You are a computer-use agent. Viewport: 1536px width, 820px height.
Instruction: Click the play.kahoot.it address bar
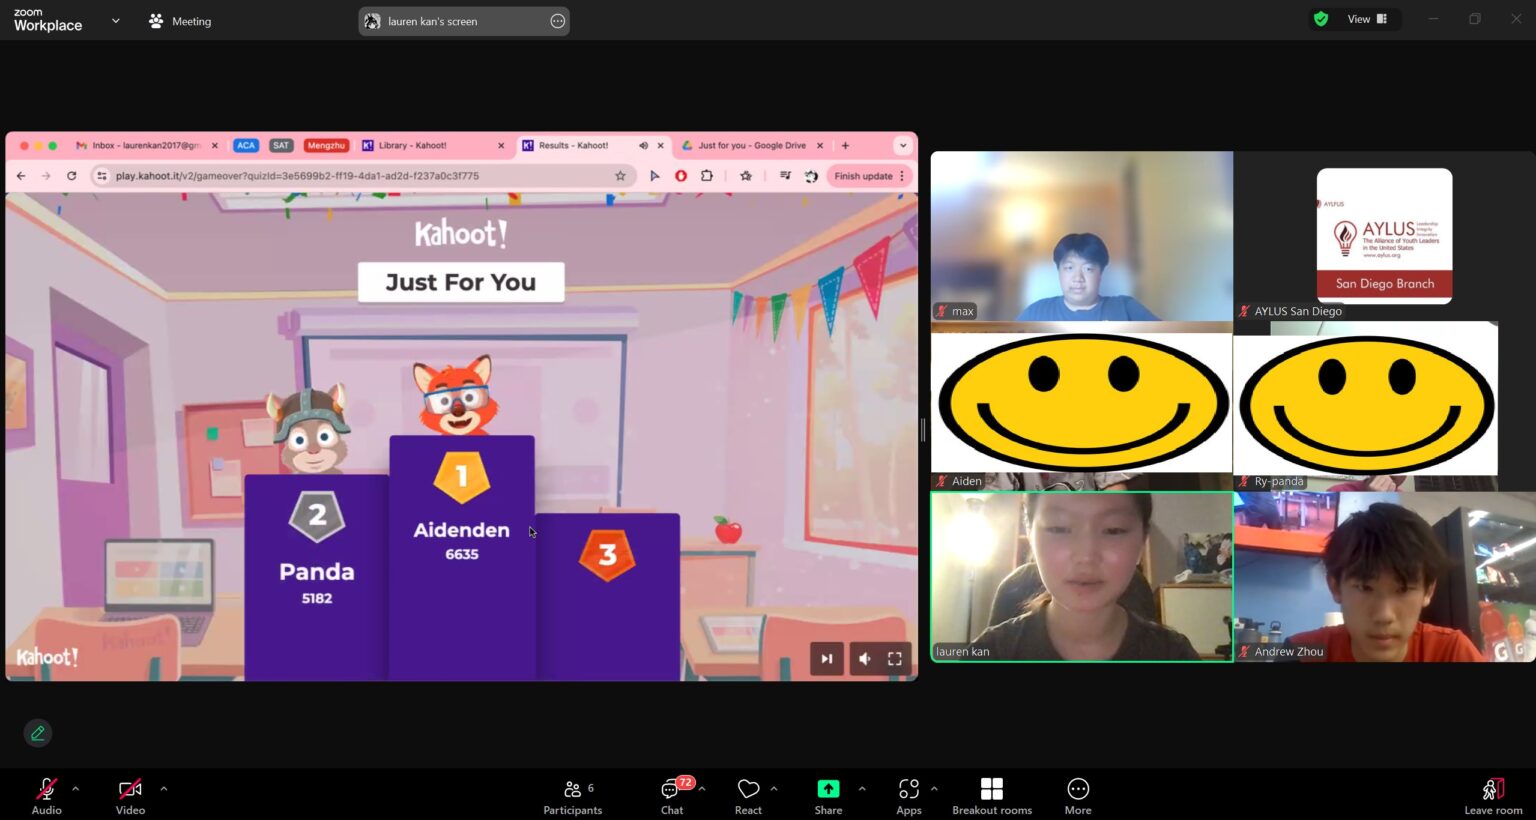point(362,176)
